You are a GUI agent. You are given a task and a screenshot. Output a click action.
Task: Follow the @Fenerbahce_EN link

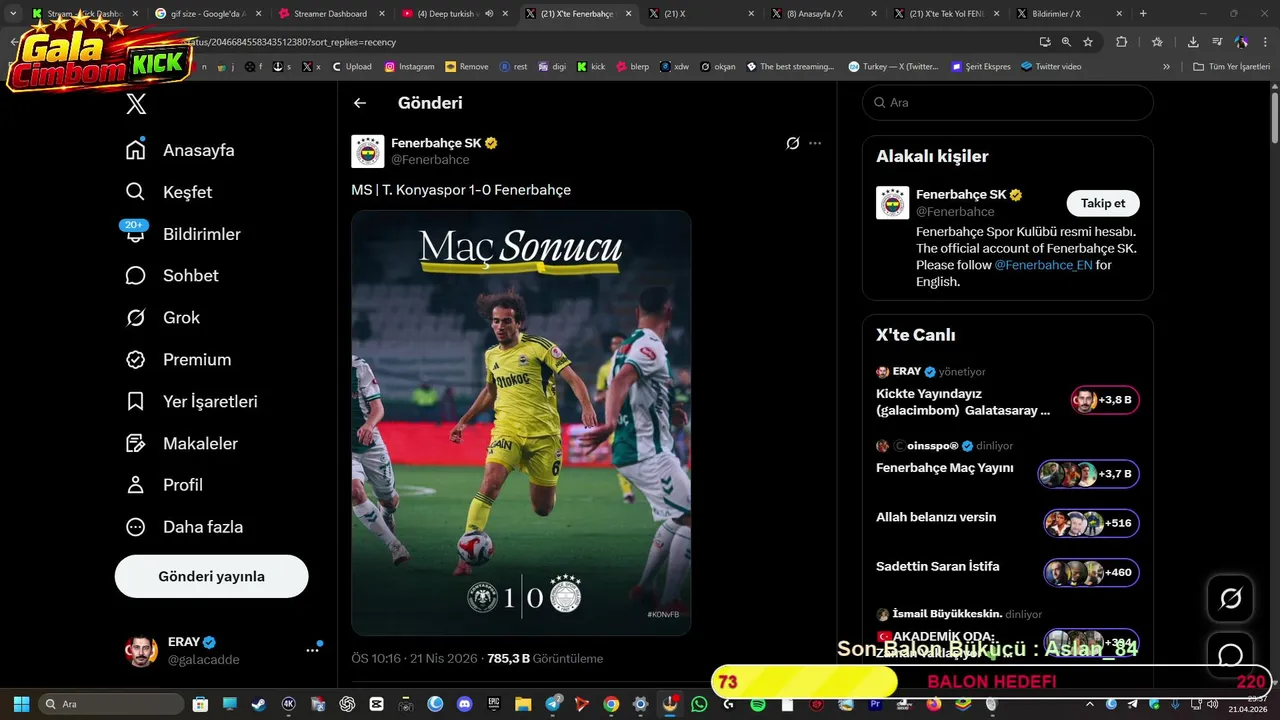pyautogui.click(x=1043, y=265)
